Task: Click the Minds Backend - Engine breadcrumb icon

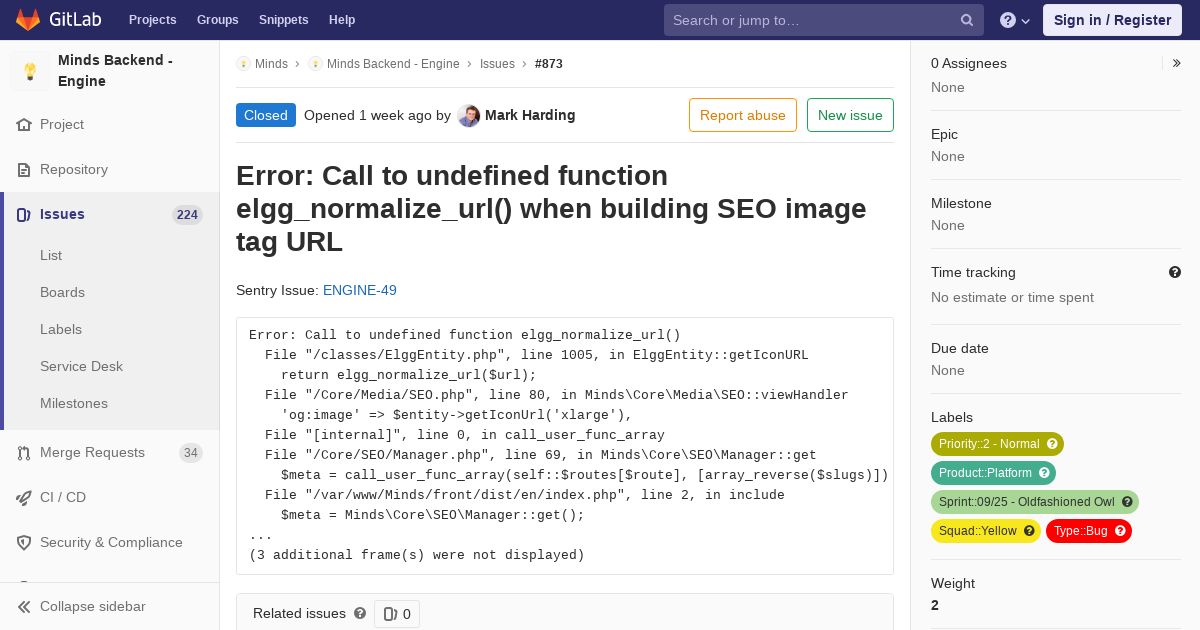Action: (x=315, y=63)
